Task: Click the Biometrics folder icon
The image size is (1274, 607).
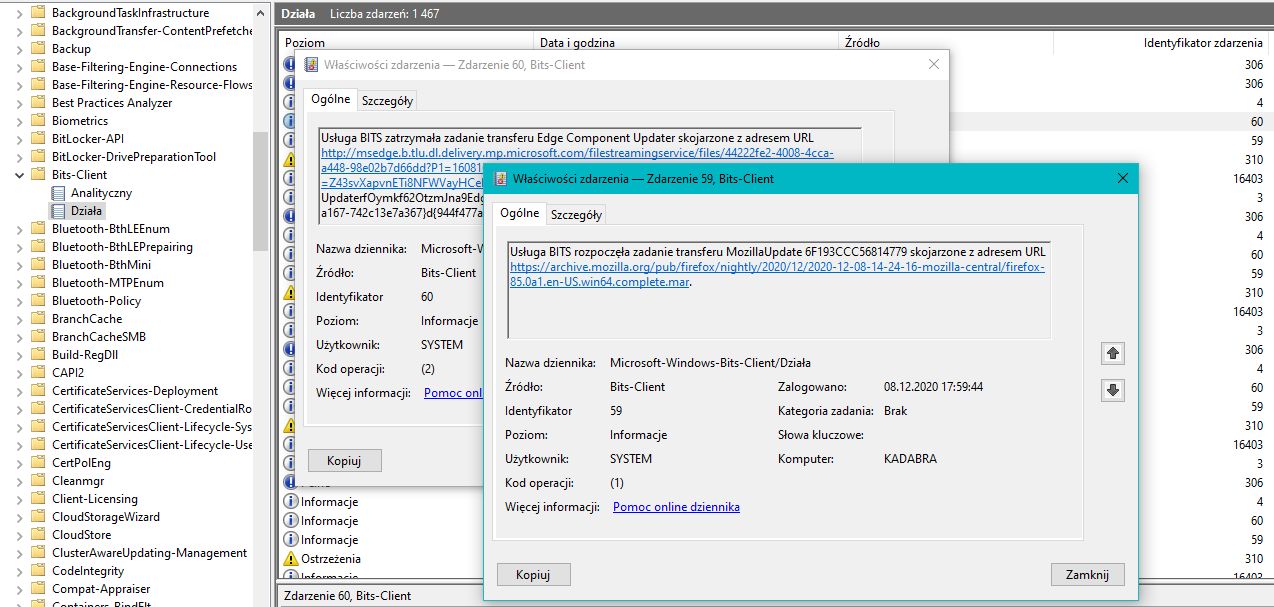Action: click(x=38, y=121)
